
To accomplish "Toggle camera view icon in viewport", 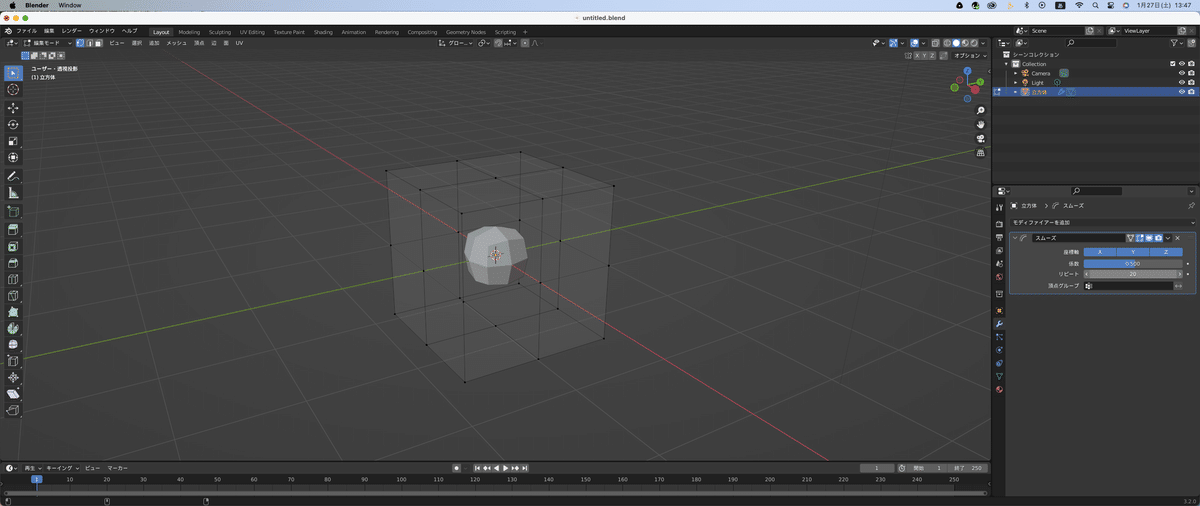I will pyautogui.click(x=981, y=139).
